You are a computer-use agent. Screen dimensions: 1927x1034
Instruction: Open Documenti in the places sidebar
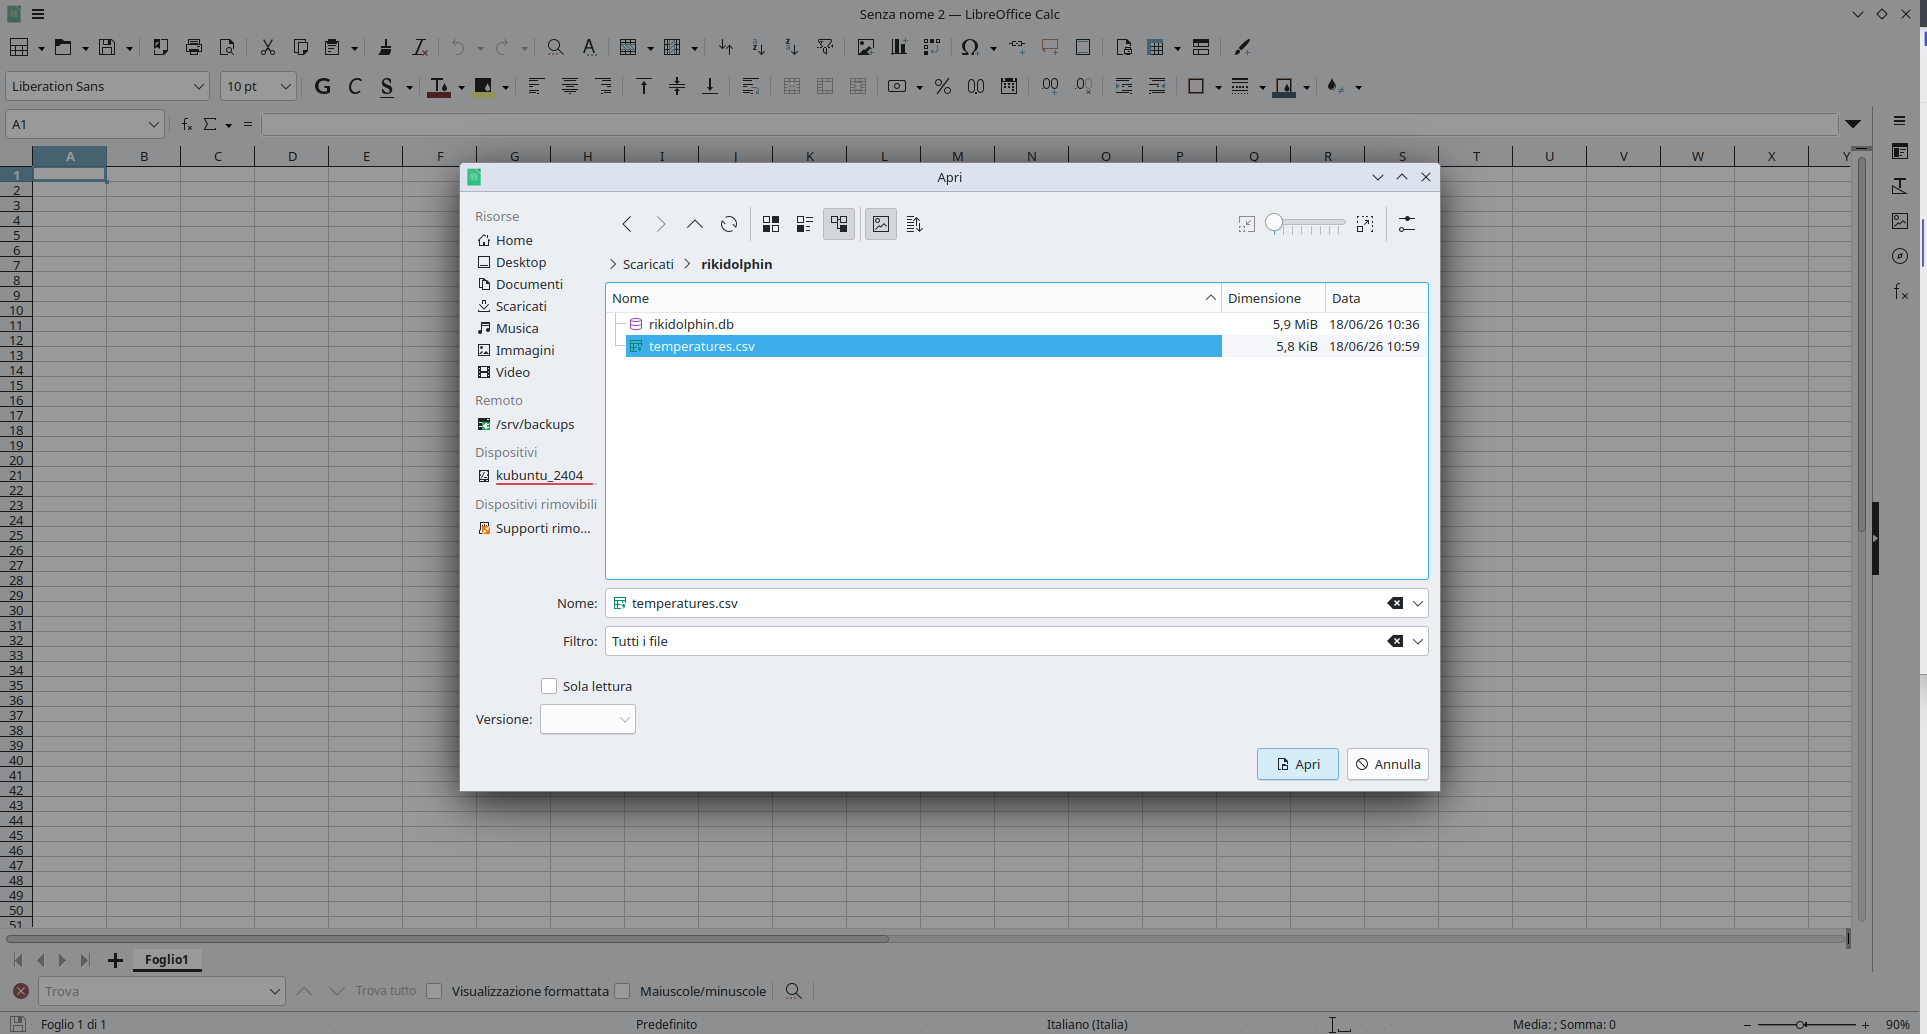529,284
